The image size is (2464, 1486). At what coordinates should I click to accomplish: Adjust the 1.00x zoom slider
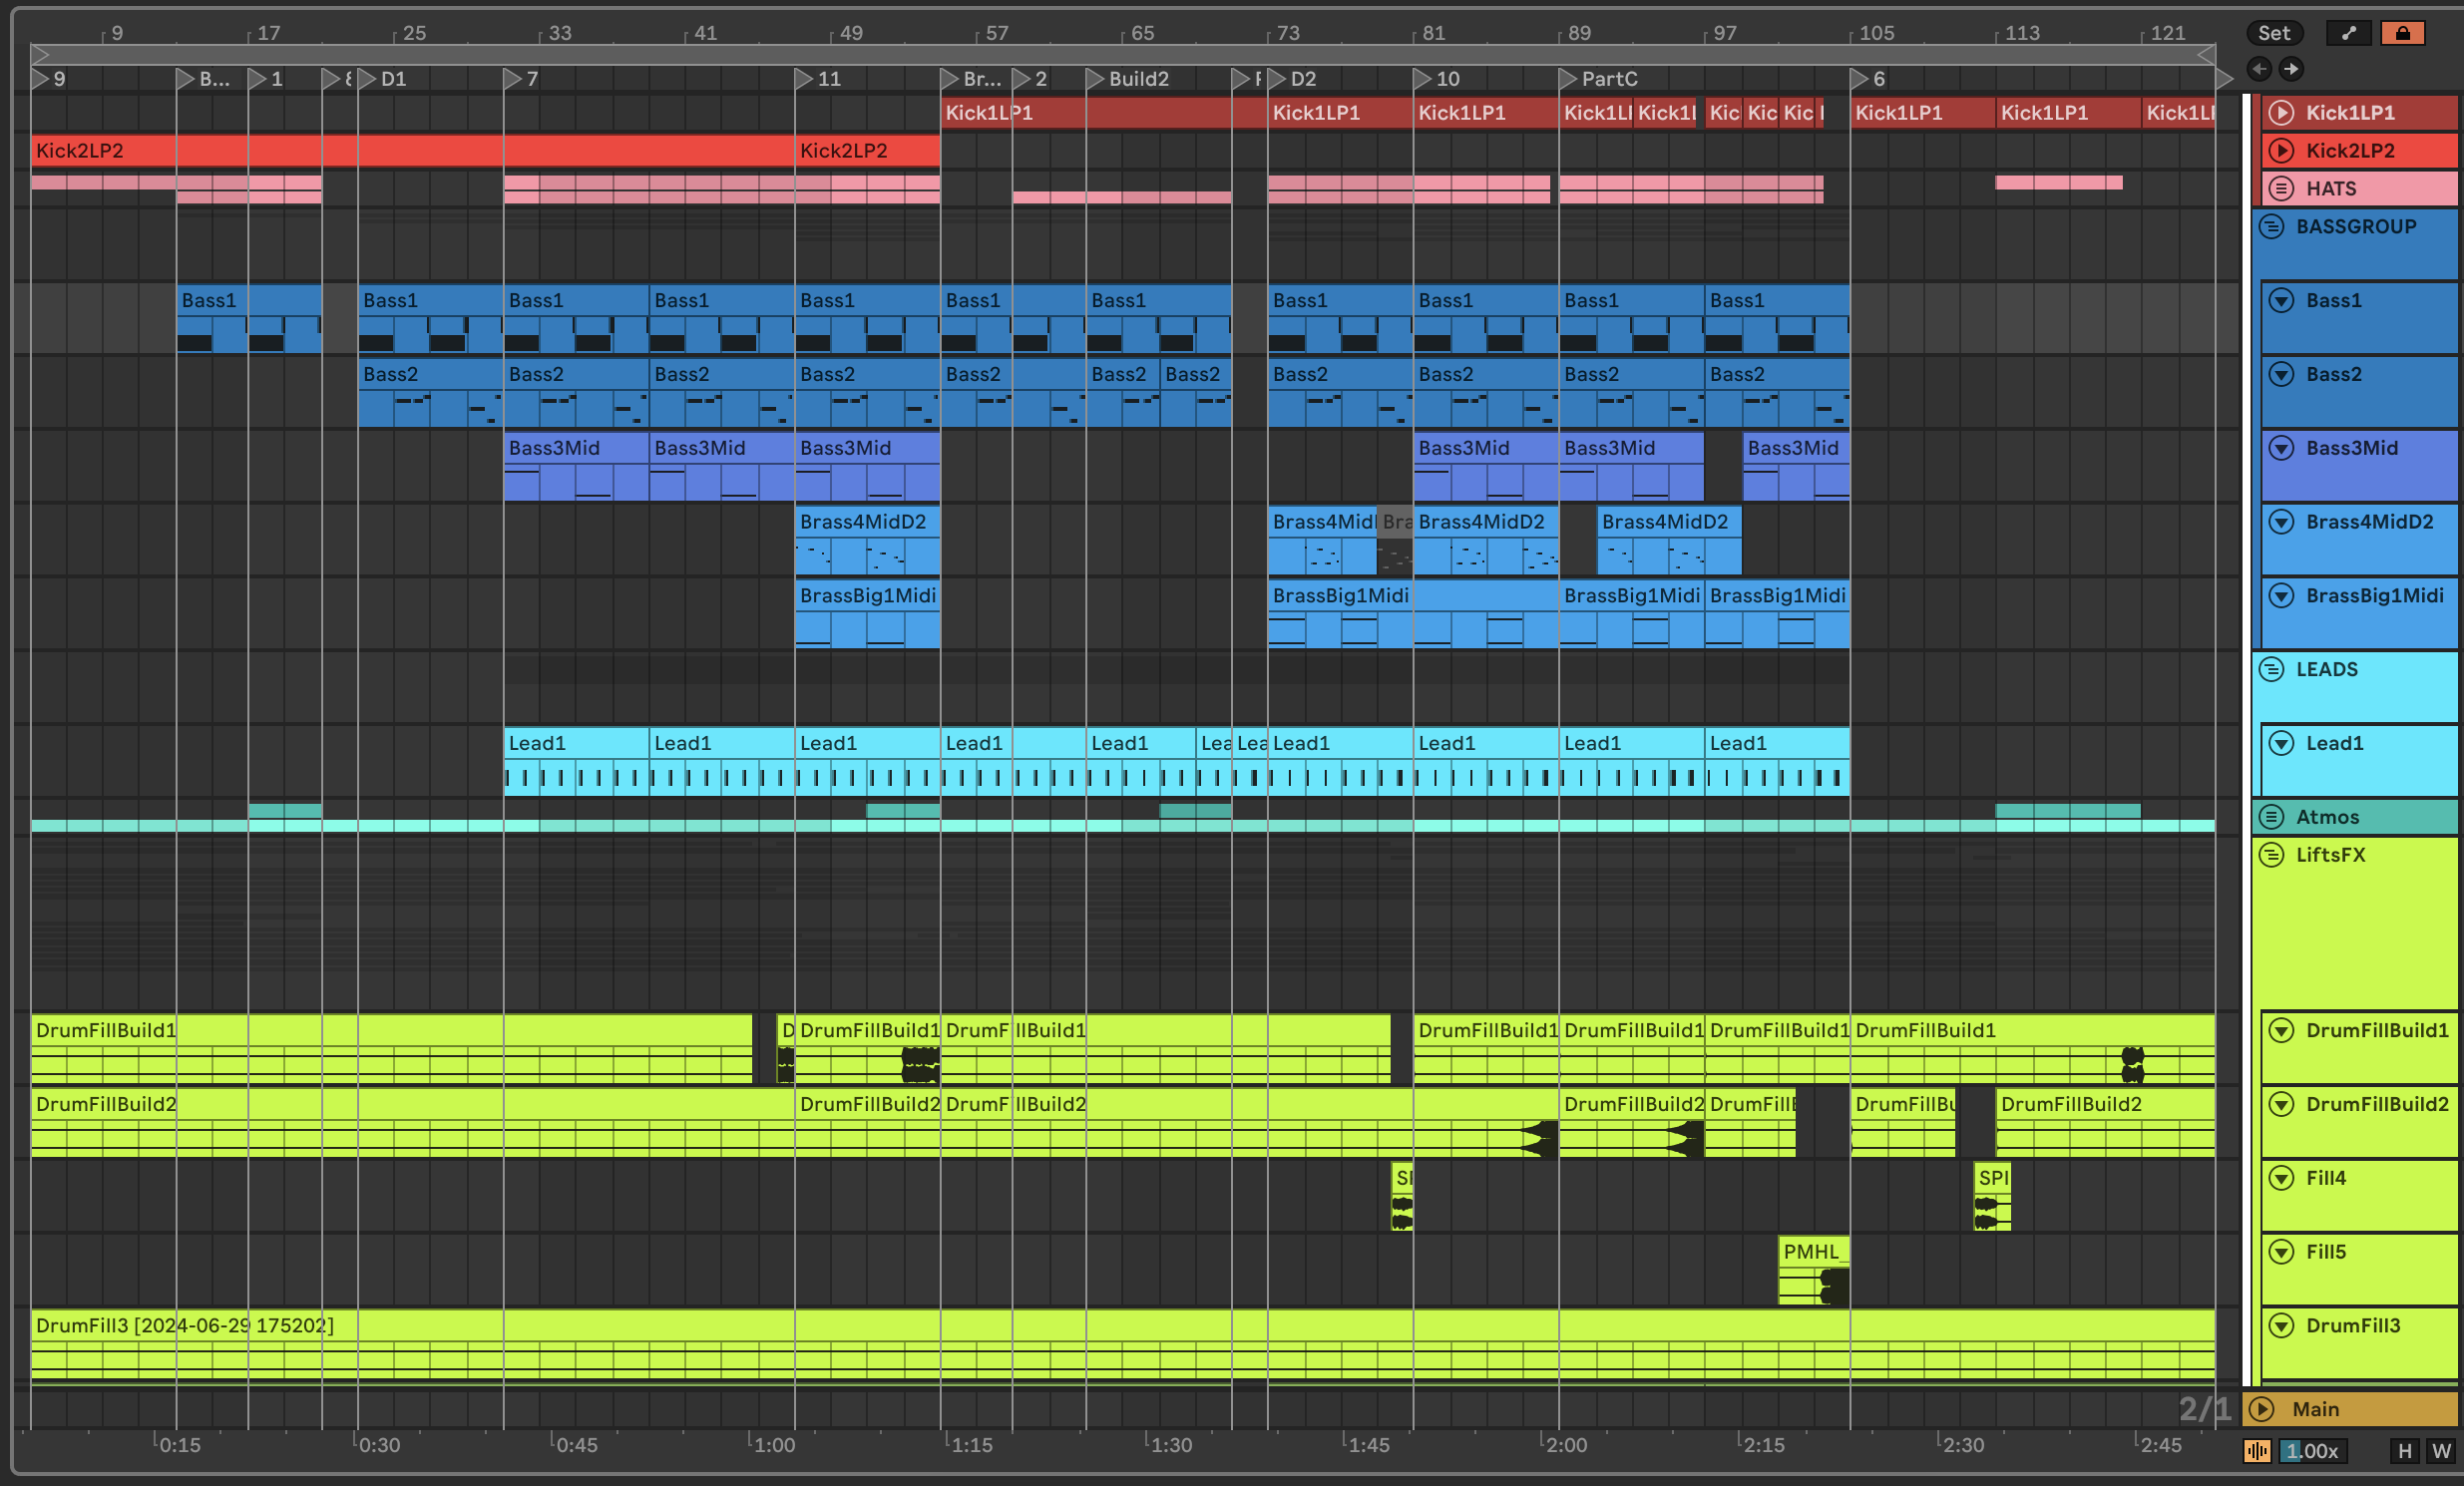2312,1451
